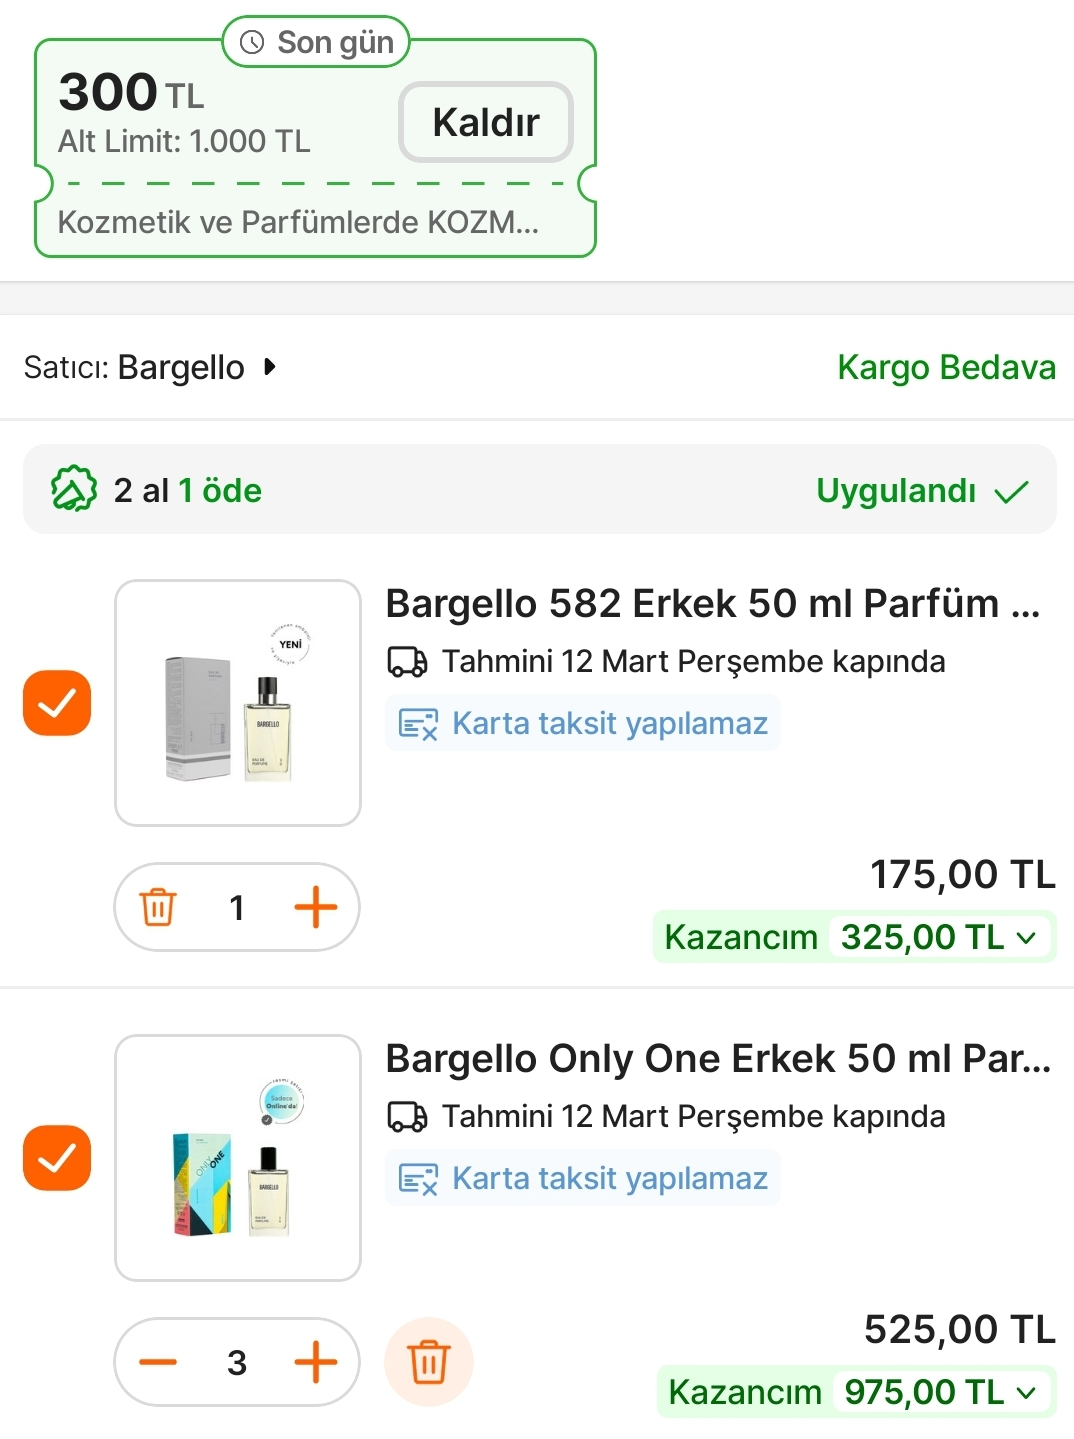The width and height of the screenshot is (1074, 1439).
Task: Remove the Bargello 582 perfume via trash icon
Action: (158, 907)
